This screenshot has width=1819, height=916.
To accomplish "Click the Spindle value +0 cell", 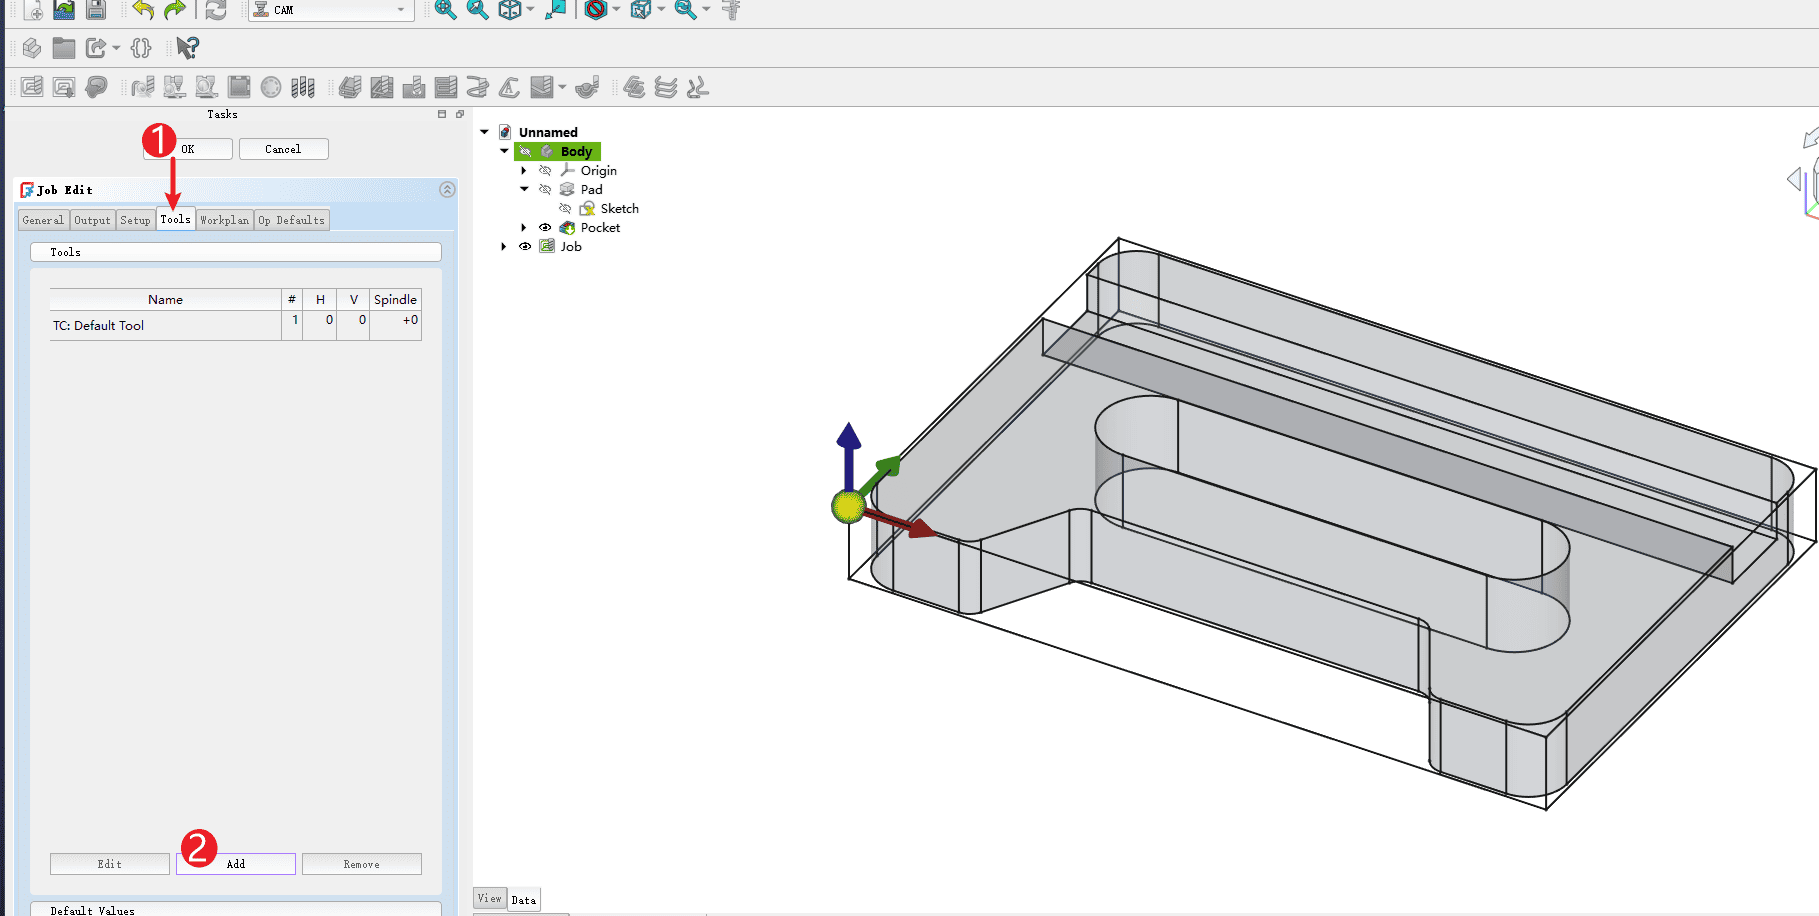I will click(x=395, y=325).
